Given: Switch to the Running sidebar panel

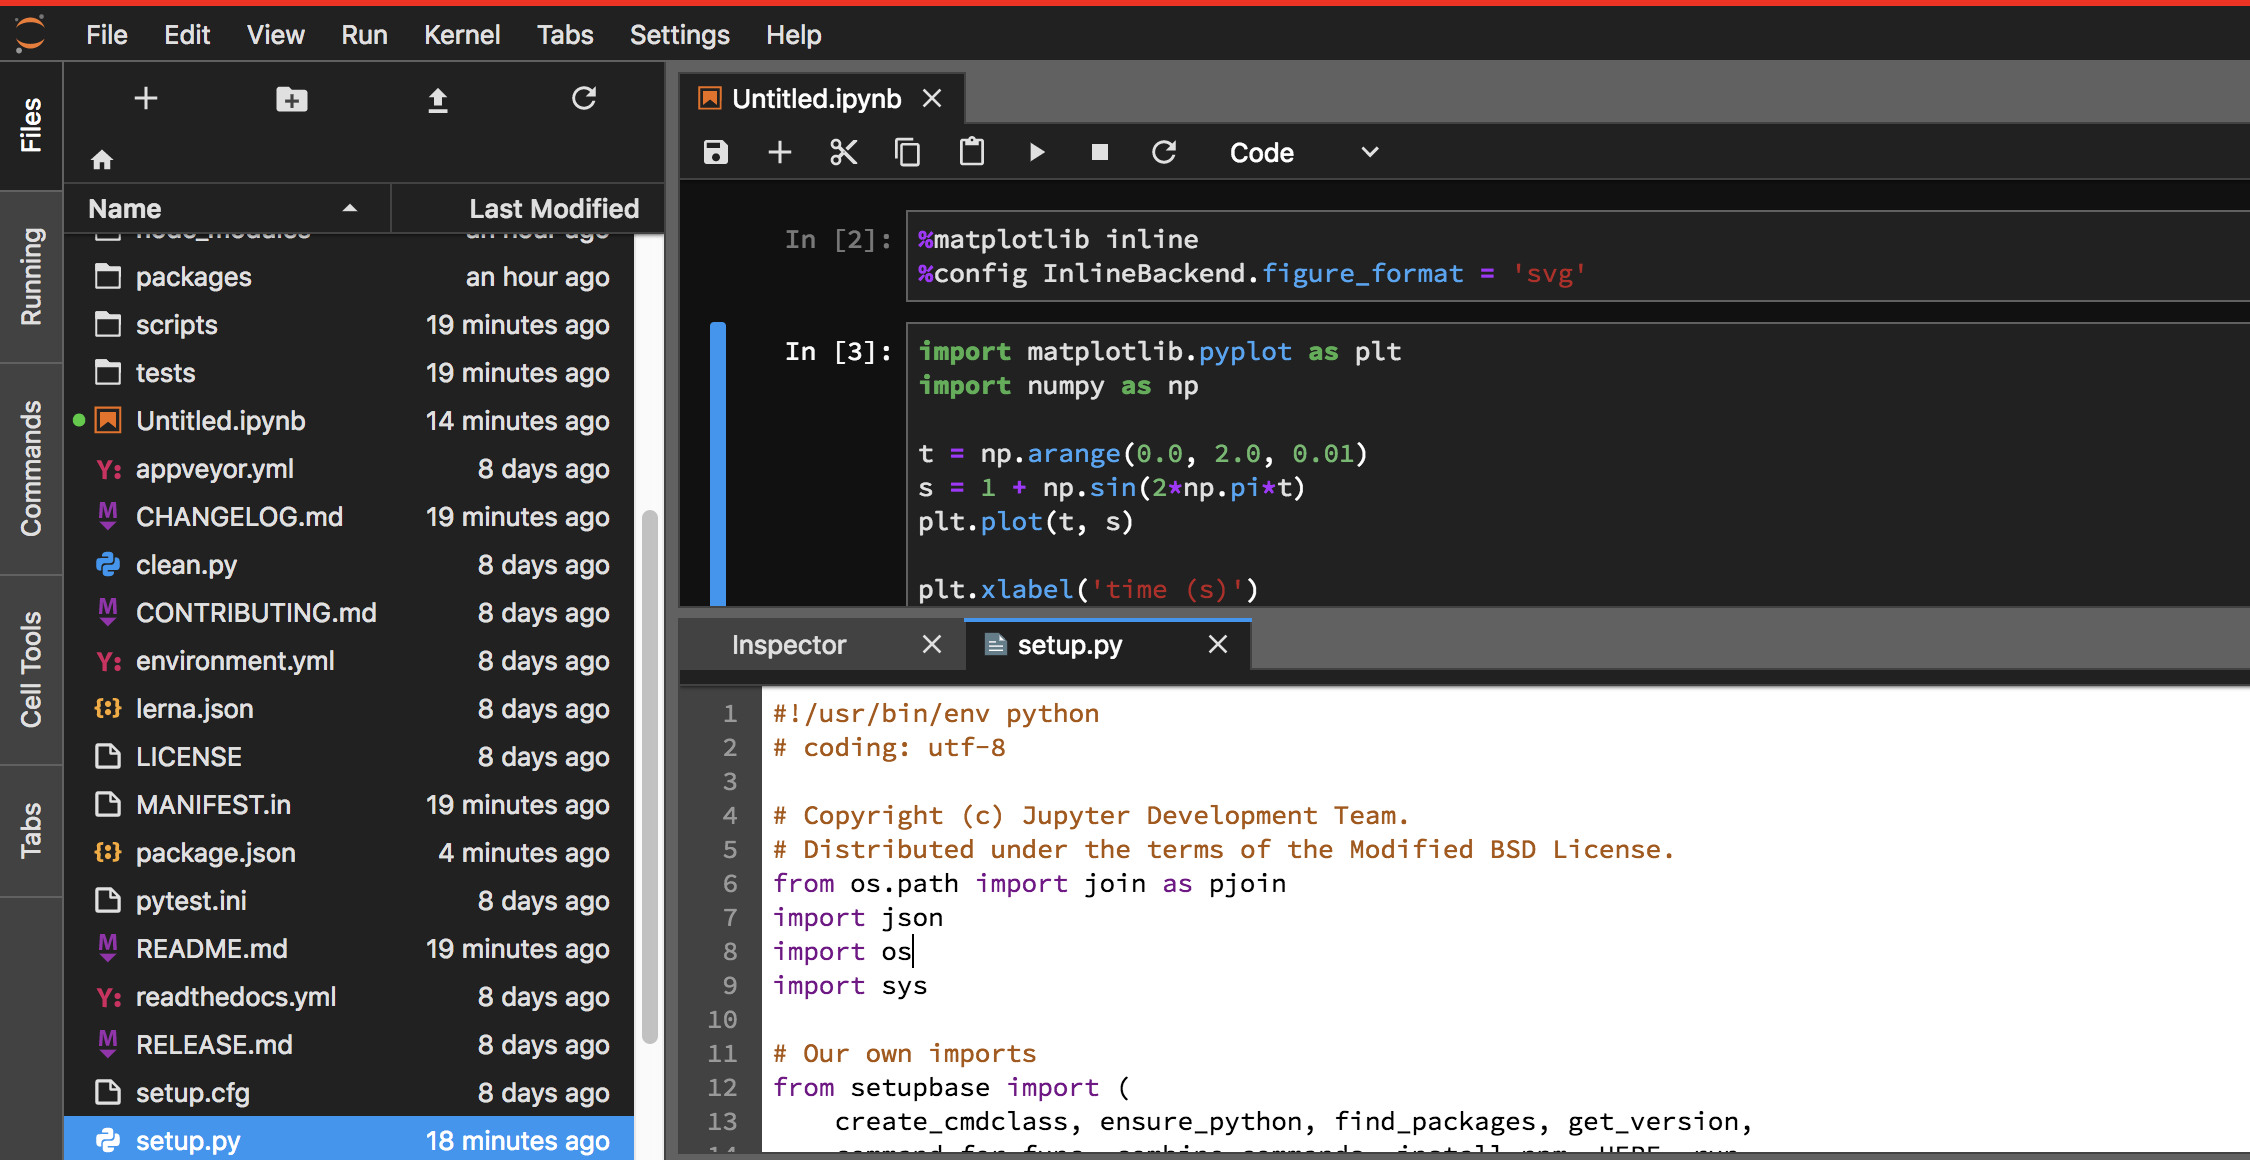Looking at the screenshot, I should pos(31,275).
